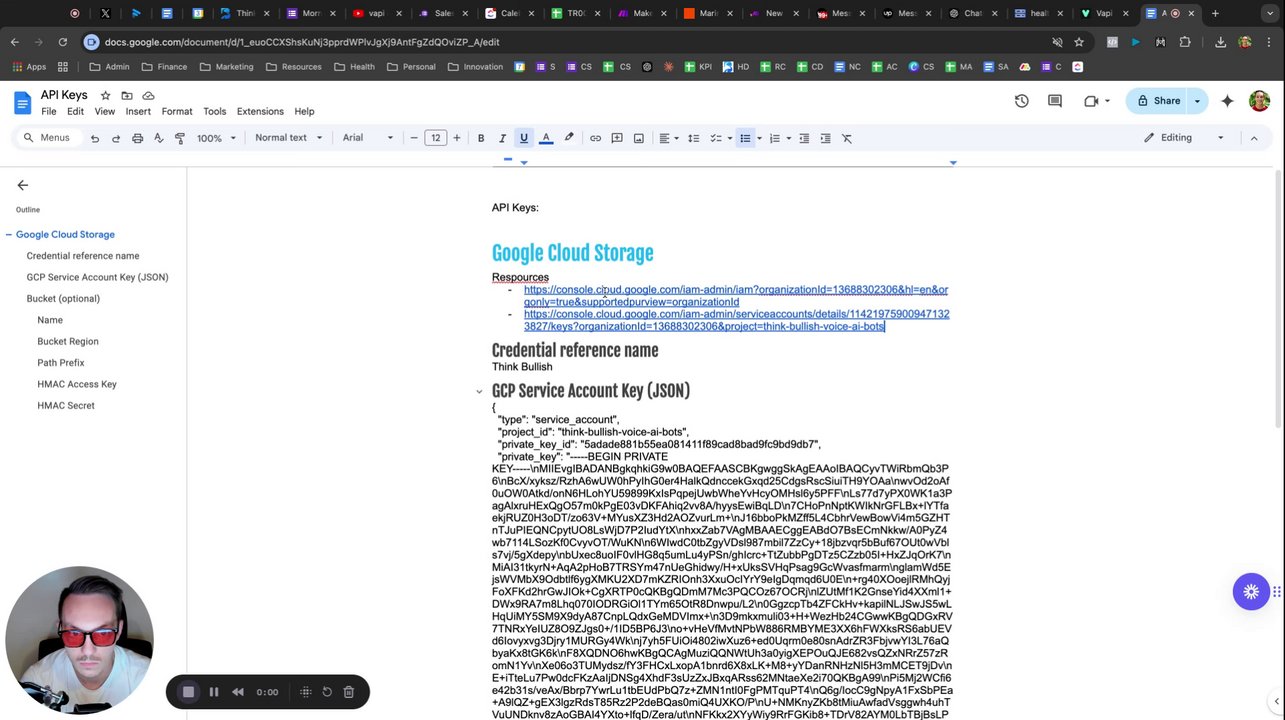Decrease indent of selected text
Image resolution: width=1285 pixels, height=720 pixels.
click(x=803, y=138)
